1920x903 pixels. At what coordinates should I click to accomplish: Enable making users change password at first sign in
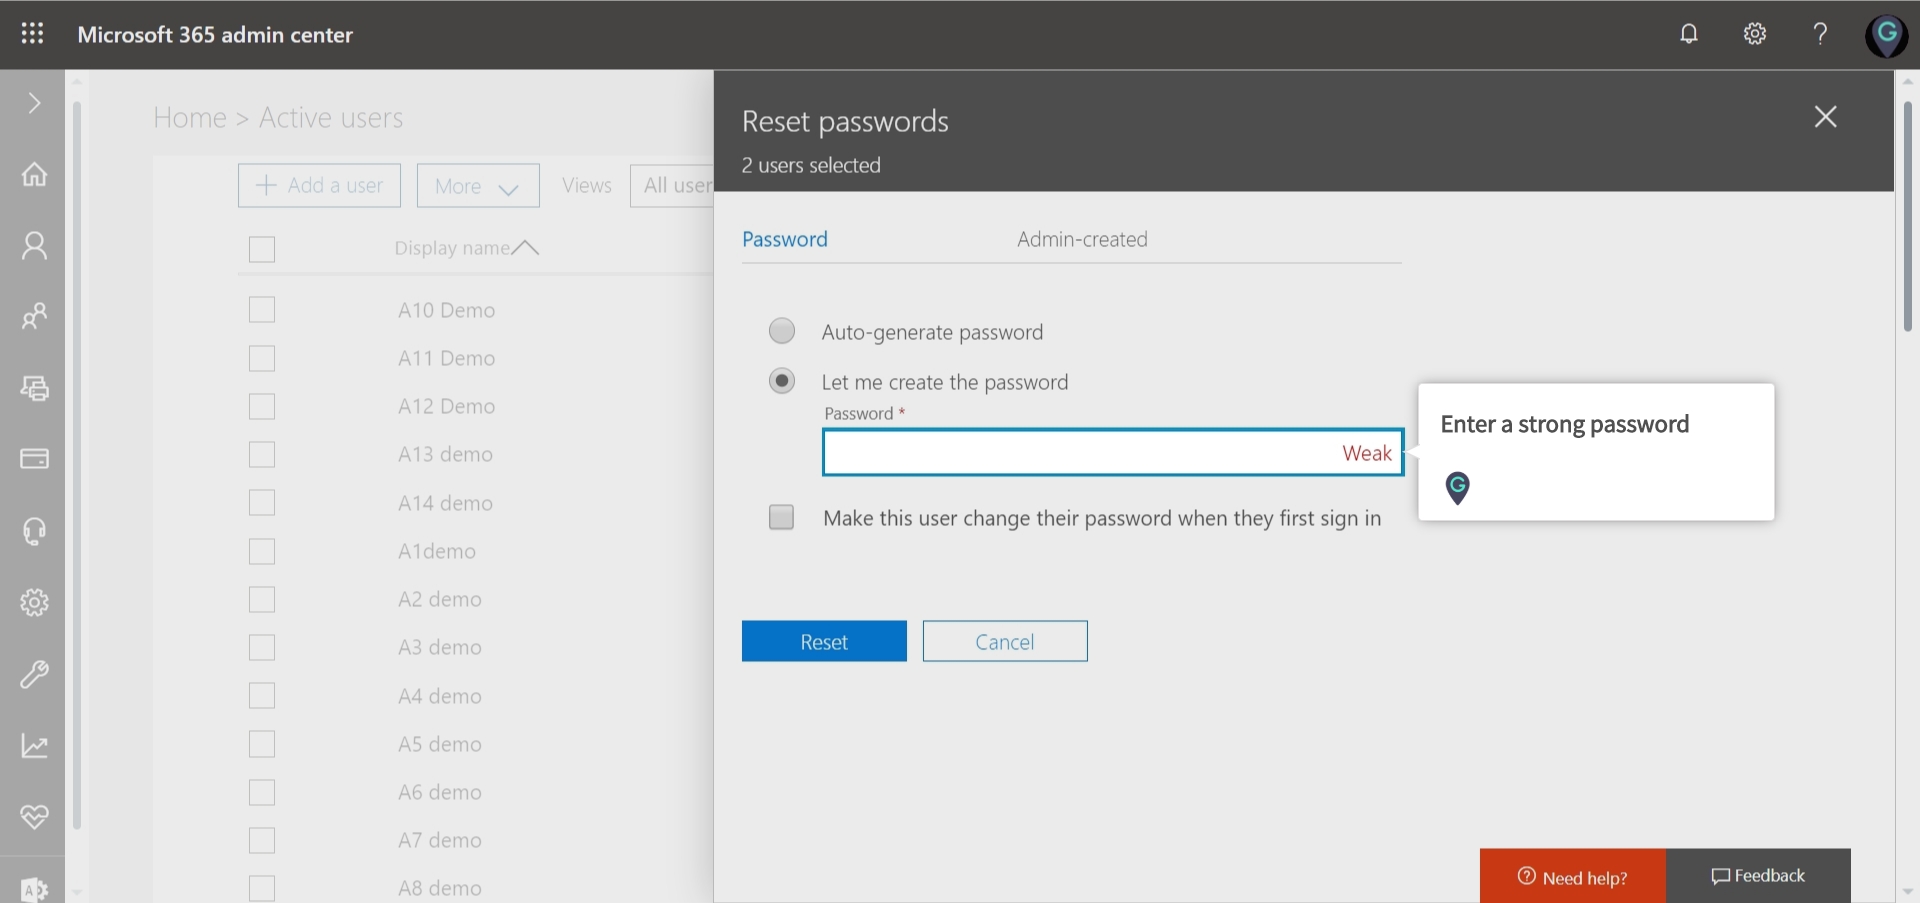[x=781, y=517]
